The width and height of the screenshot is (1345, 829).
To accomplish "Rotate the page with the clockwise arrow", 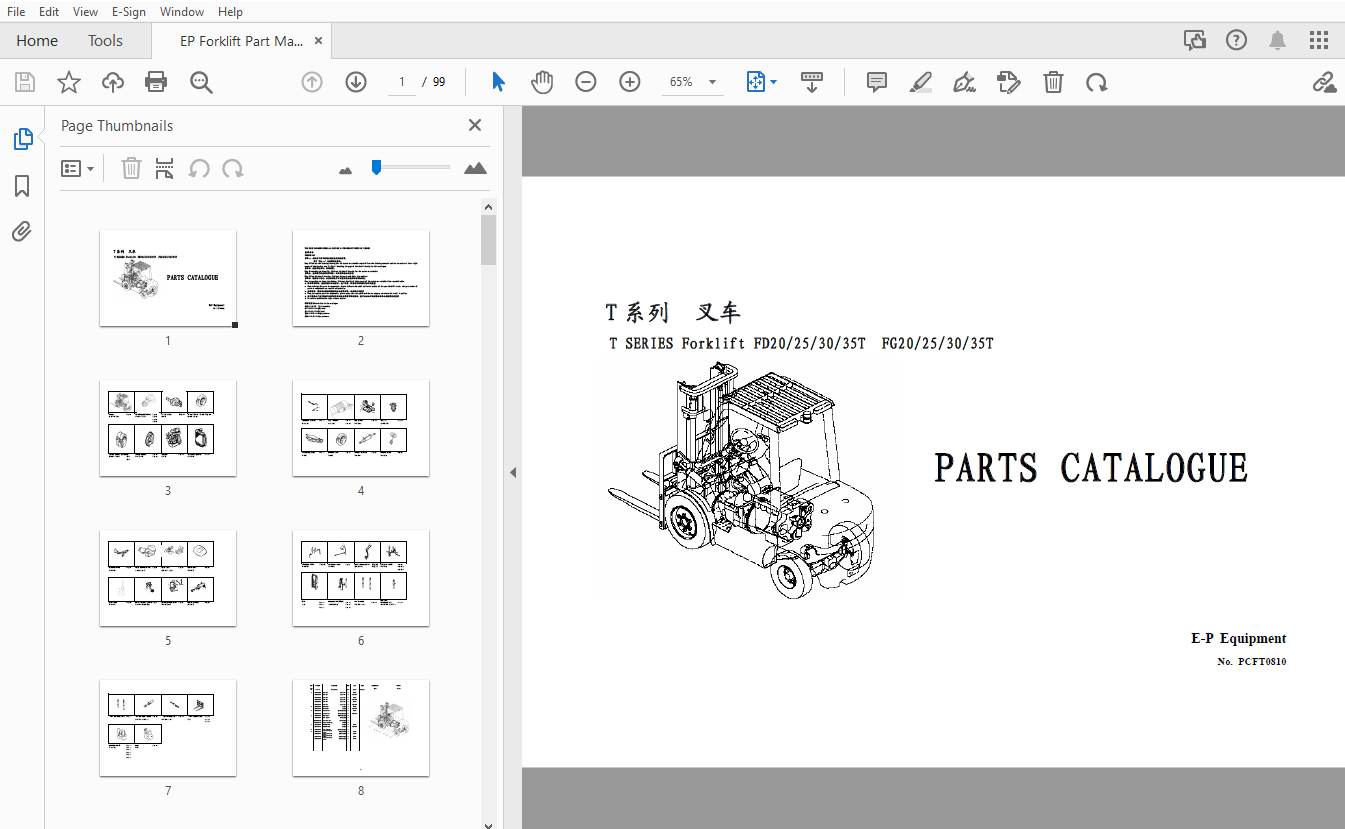I will [1097, 82].
